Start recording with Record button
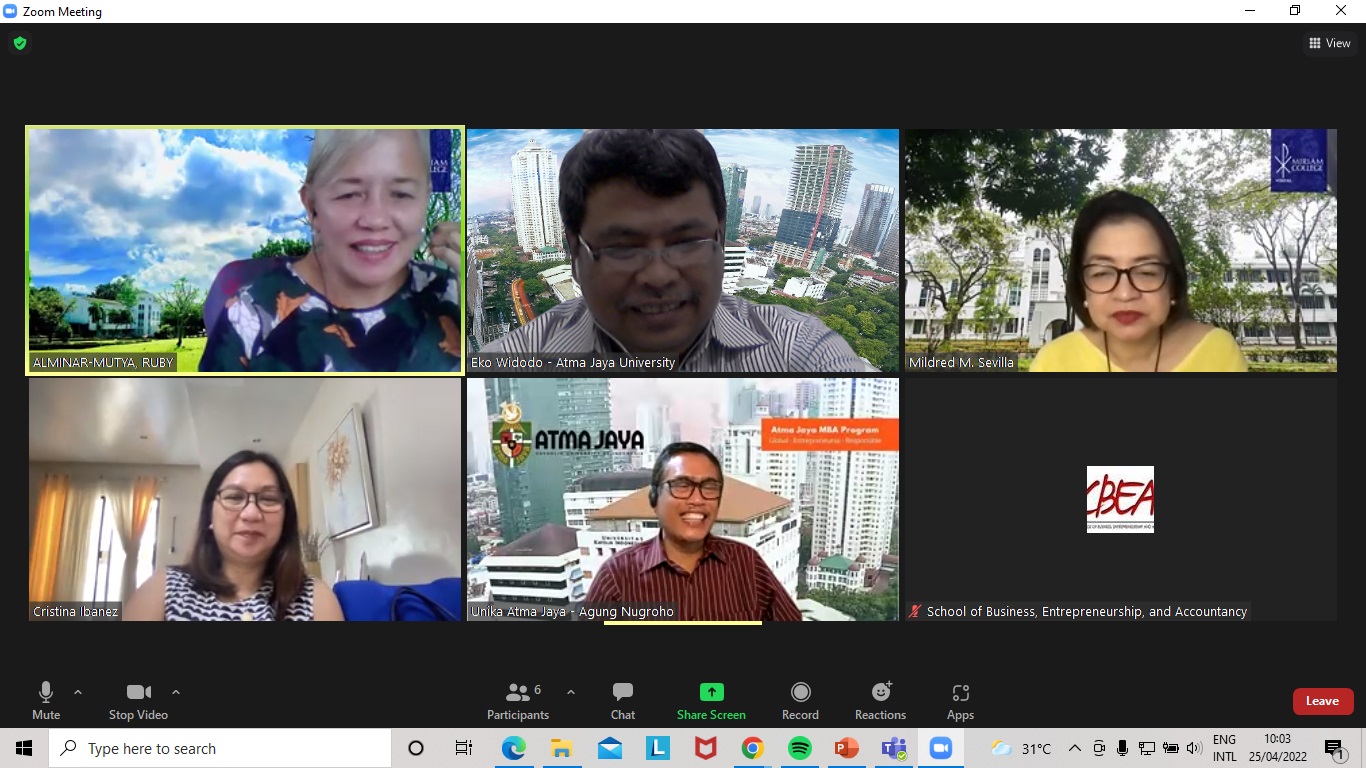1366x768 pixels. coord(800,700)
